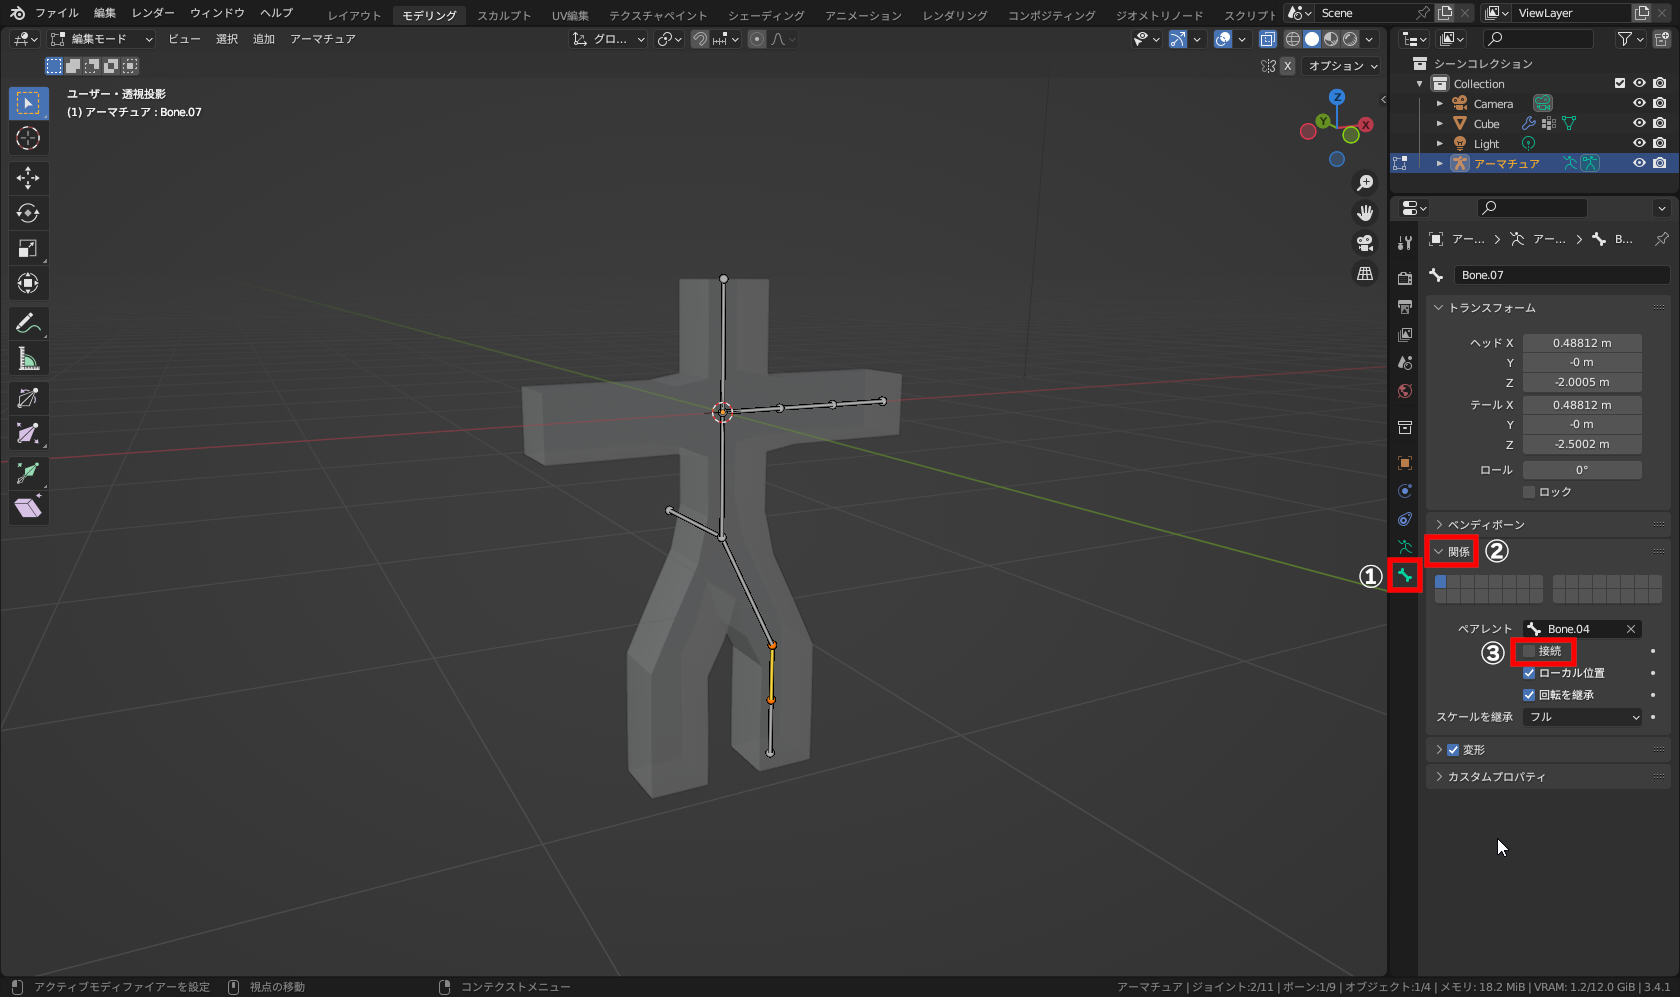Open the Object properties tab
This screenshot has height=997, width=1680.
click(x=1405, y=463)
